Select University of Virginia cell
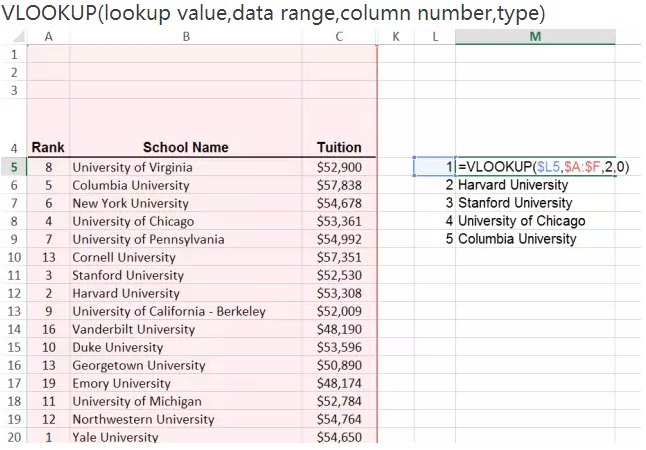The image size is (646, 450). pos(132,167)
